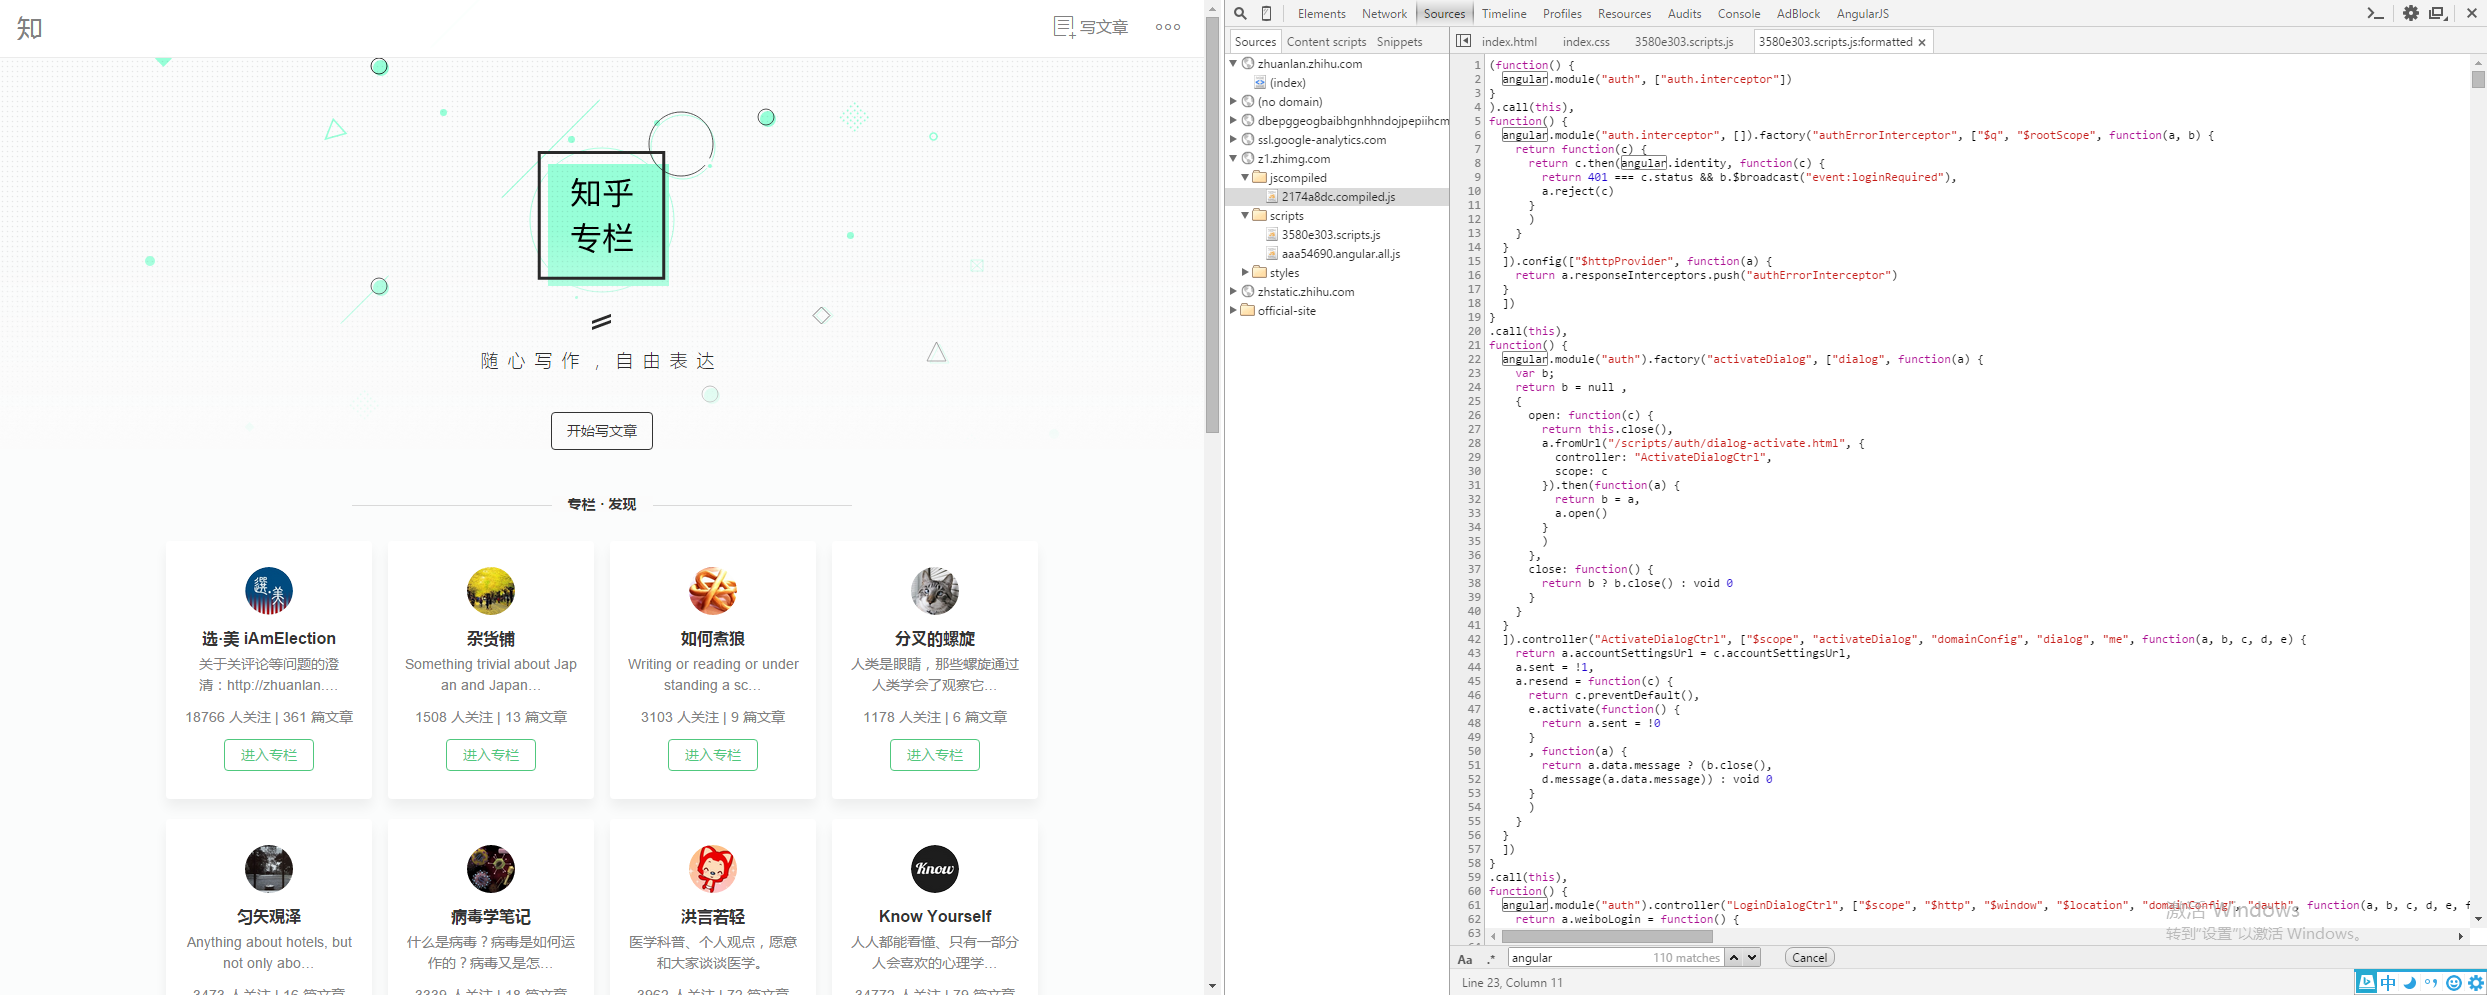Image resolution: width=2487 pixels, height=995 pixels.
Task: Enable regex search with the .* button
Action: click(x=1491, y=958)
